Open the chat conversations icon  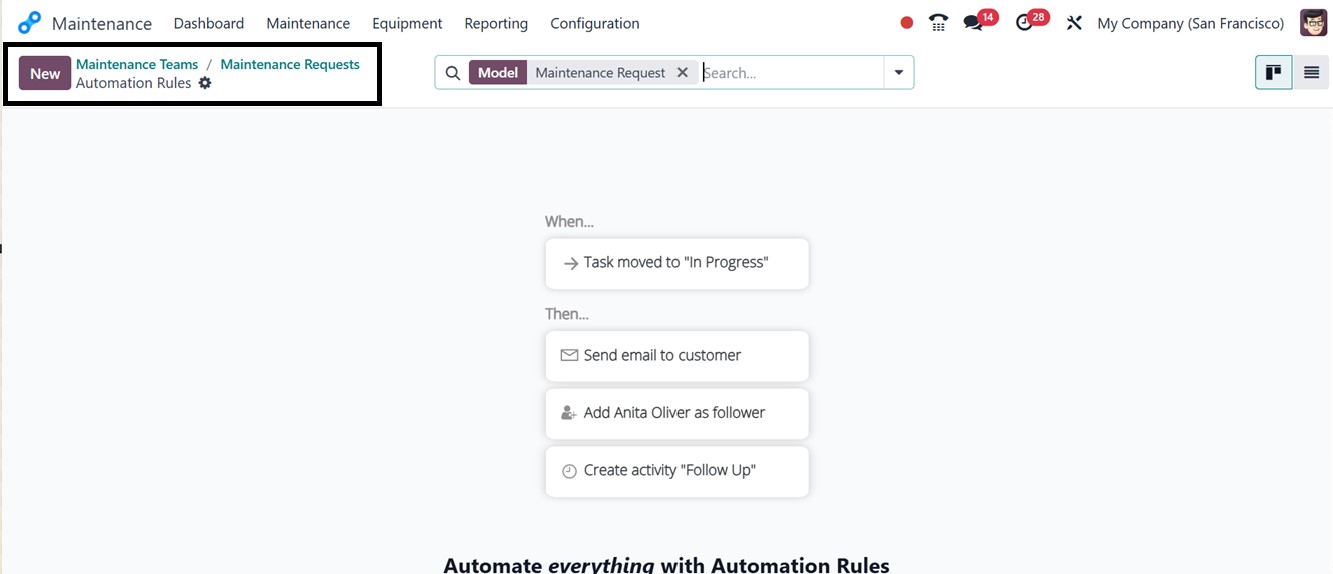click(973, 23)
